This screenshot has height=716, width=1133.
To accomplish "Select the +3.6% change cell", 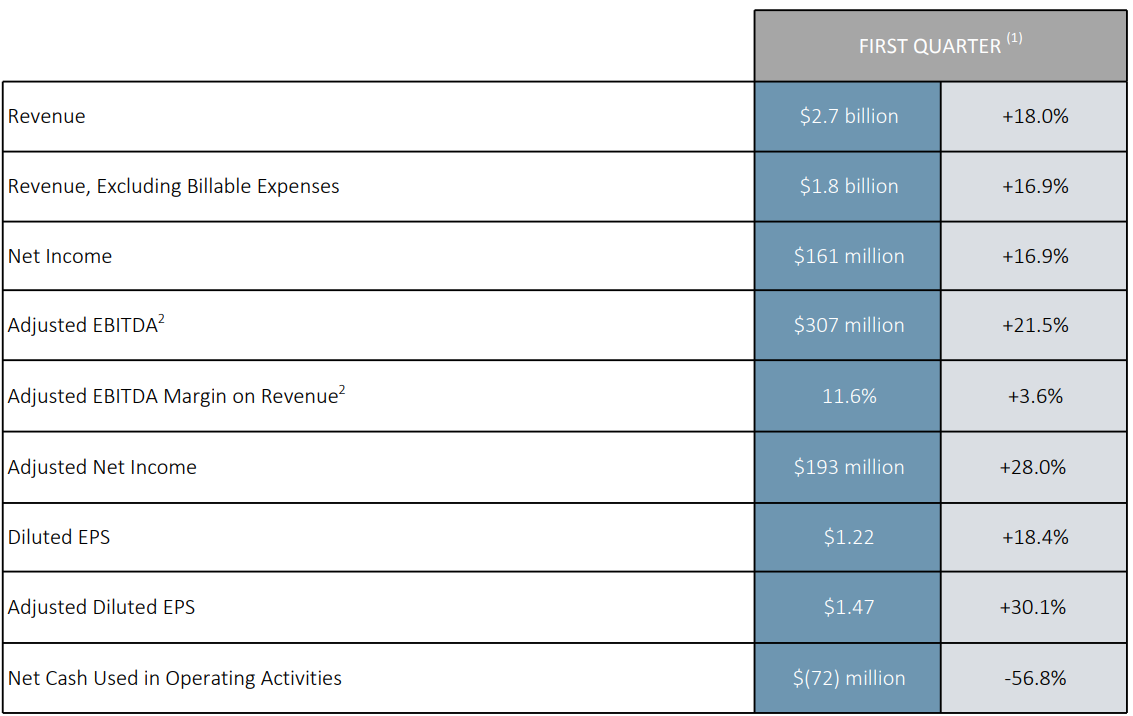I will click(x=1035, y=396).
